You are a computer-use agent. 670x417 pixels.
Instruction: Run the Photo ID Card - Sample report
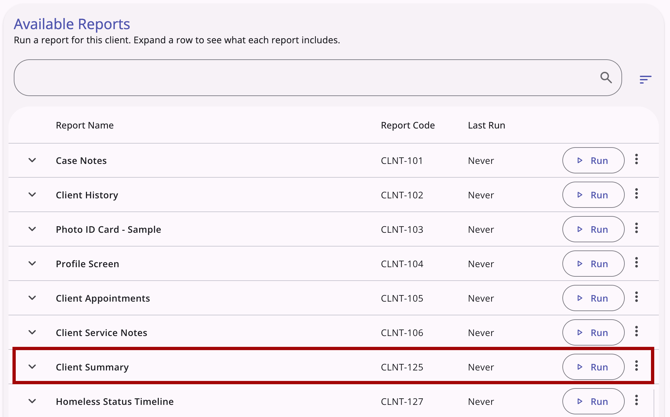[x=593, y=229]
